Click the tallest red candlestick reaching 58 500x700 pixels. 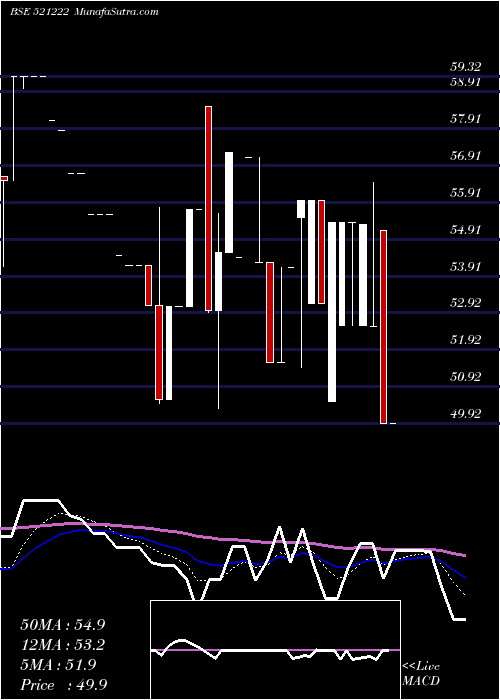click(208, 208)
